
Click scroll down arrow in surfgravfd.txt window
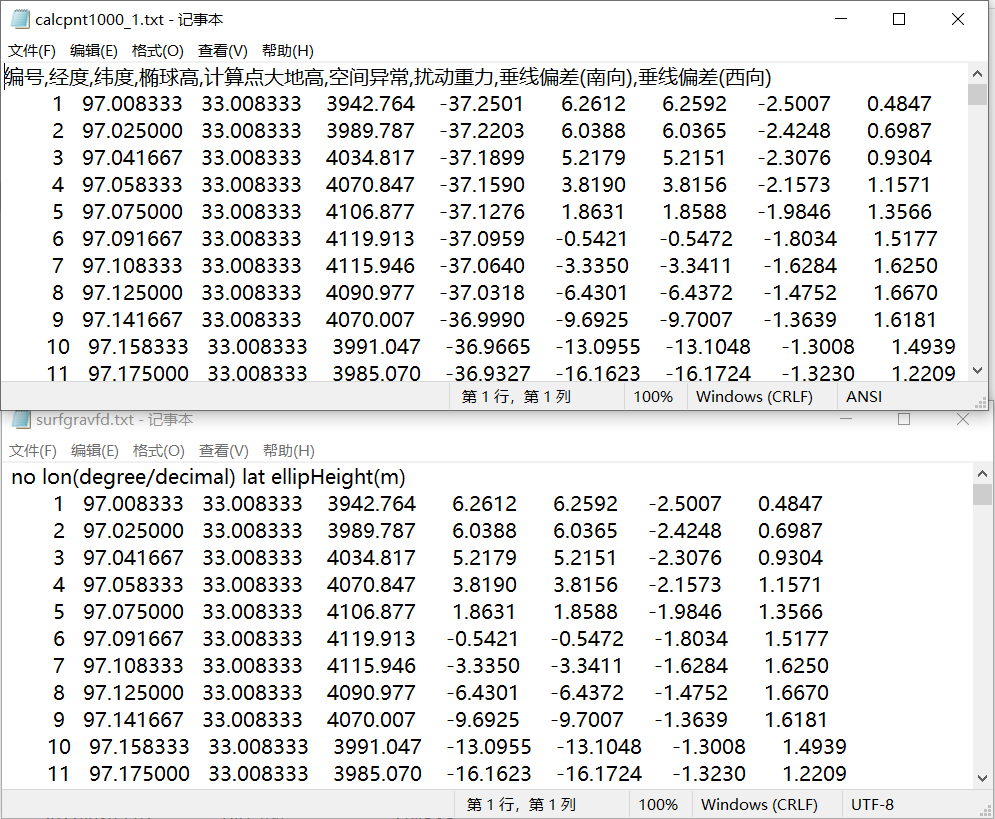(x=982, y=778)
